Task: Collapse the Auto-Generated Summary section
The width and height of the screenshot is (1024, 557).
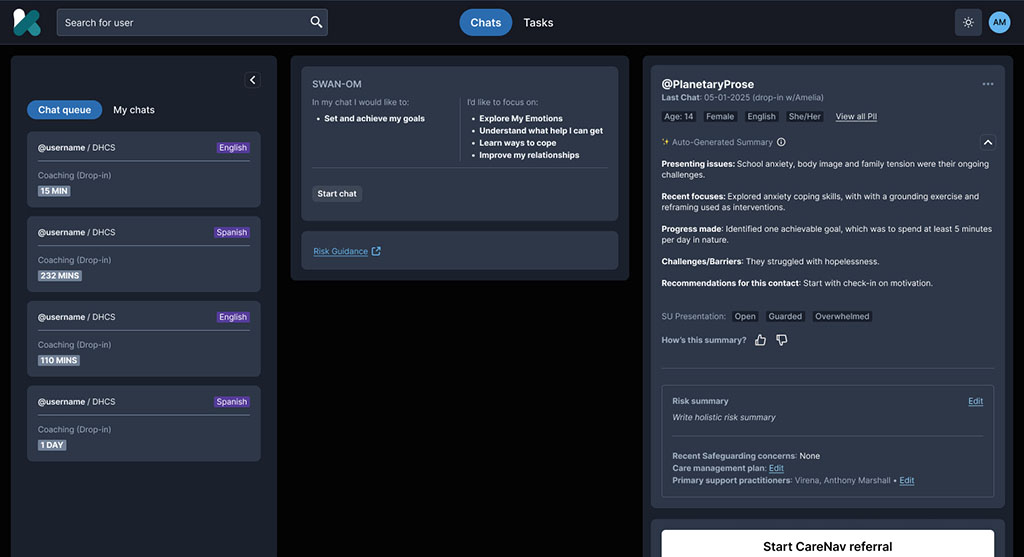Action: click(987, 142)
